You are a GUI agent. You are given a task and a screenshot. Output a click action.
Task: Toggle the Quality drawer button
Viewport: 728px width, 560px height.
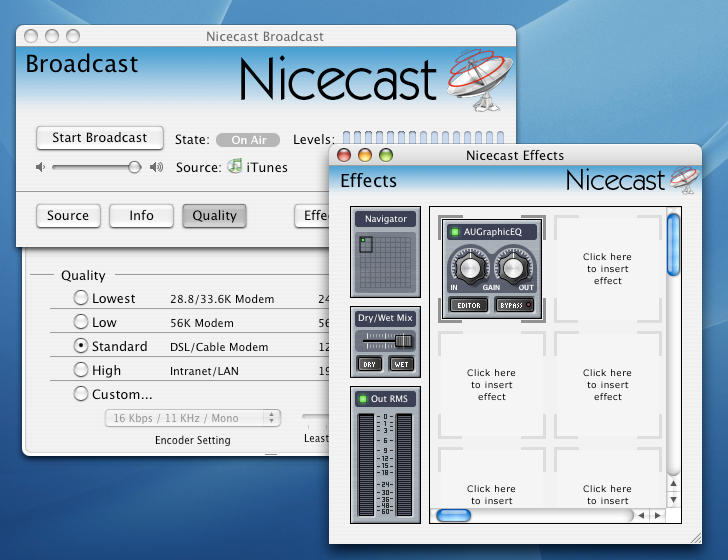(214, 216)
